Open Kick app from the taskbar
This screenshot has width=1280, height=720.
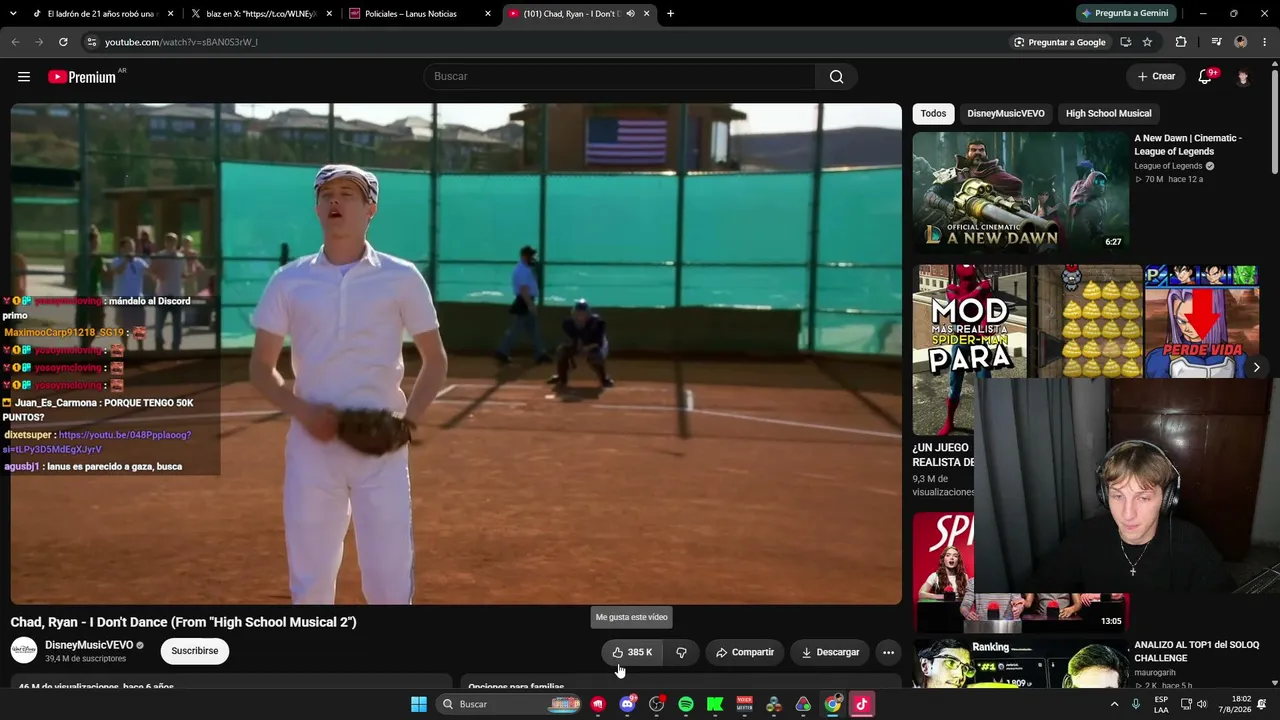715,704
